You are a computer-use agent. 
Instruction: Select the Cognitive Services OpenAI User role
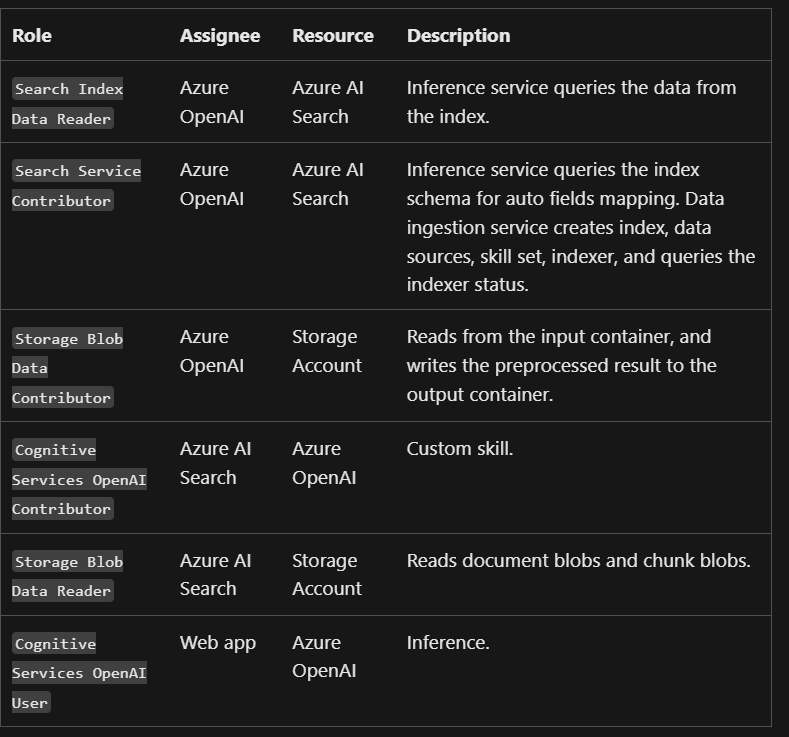[80, 673]
